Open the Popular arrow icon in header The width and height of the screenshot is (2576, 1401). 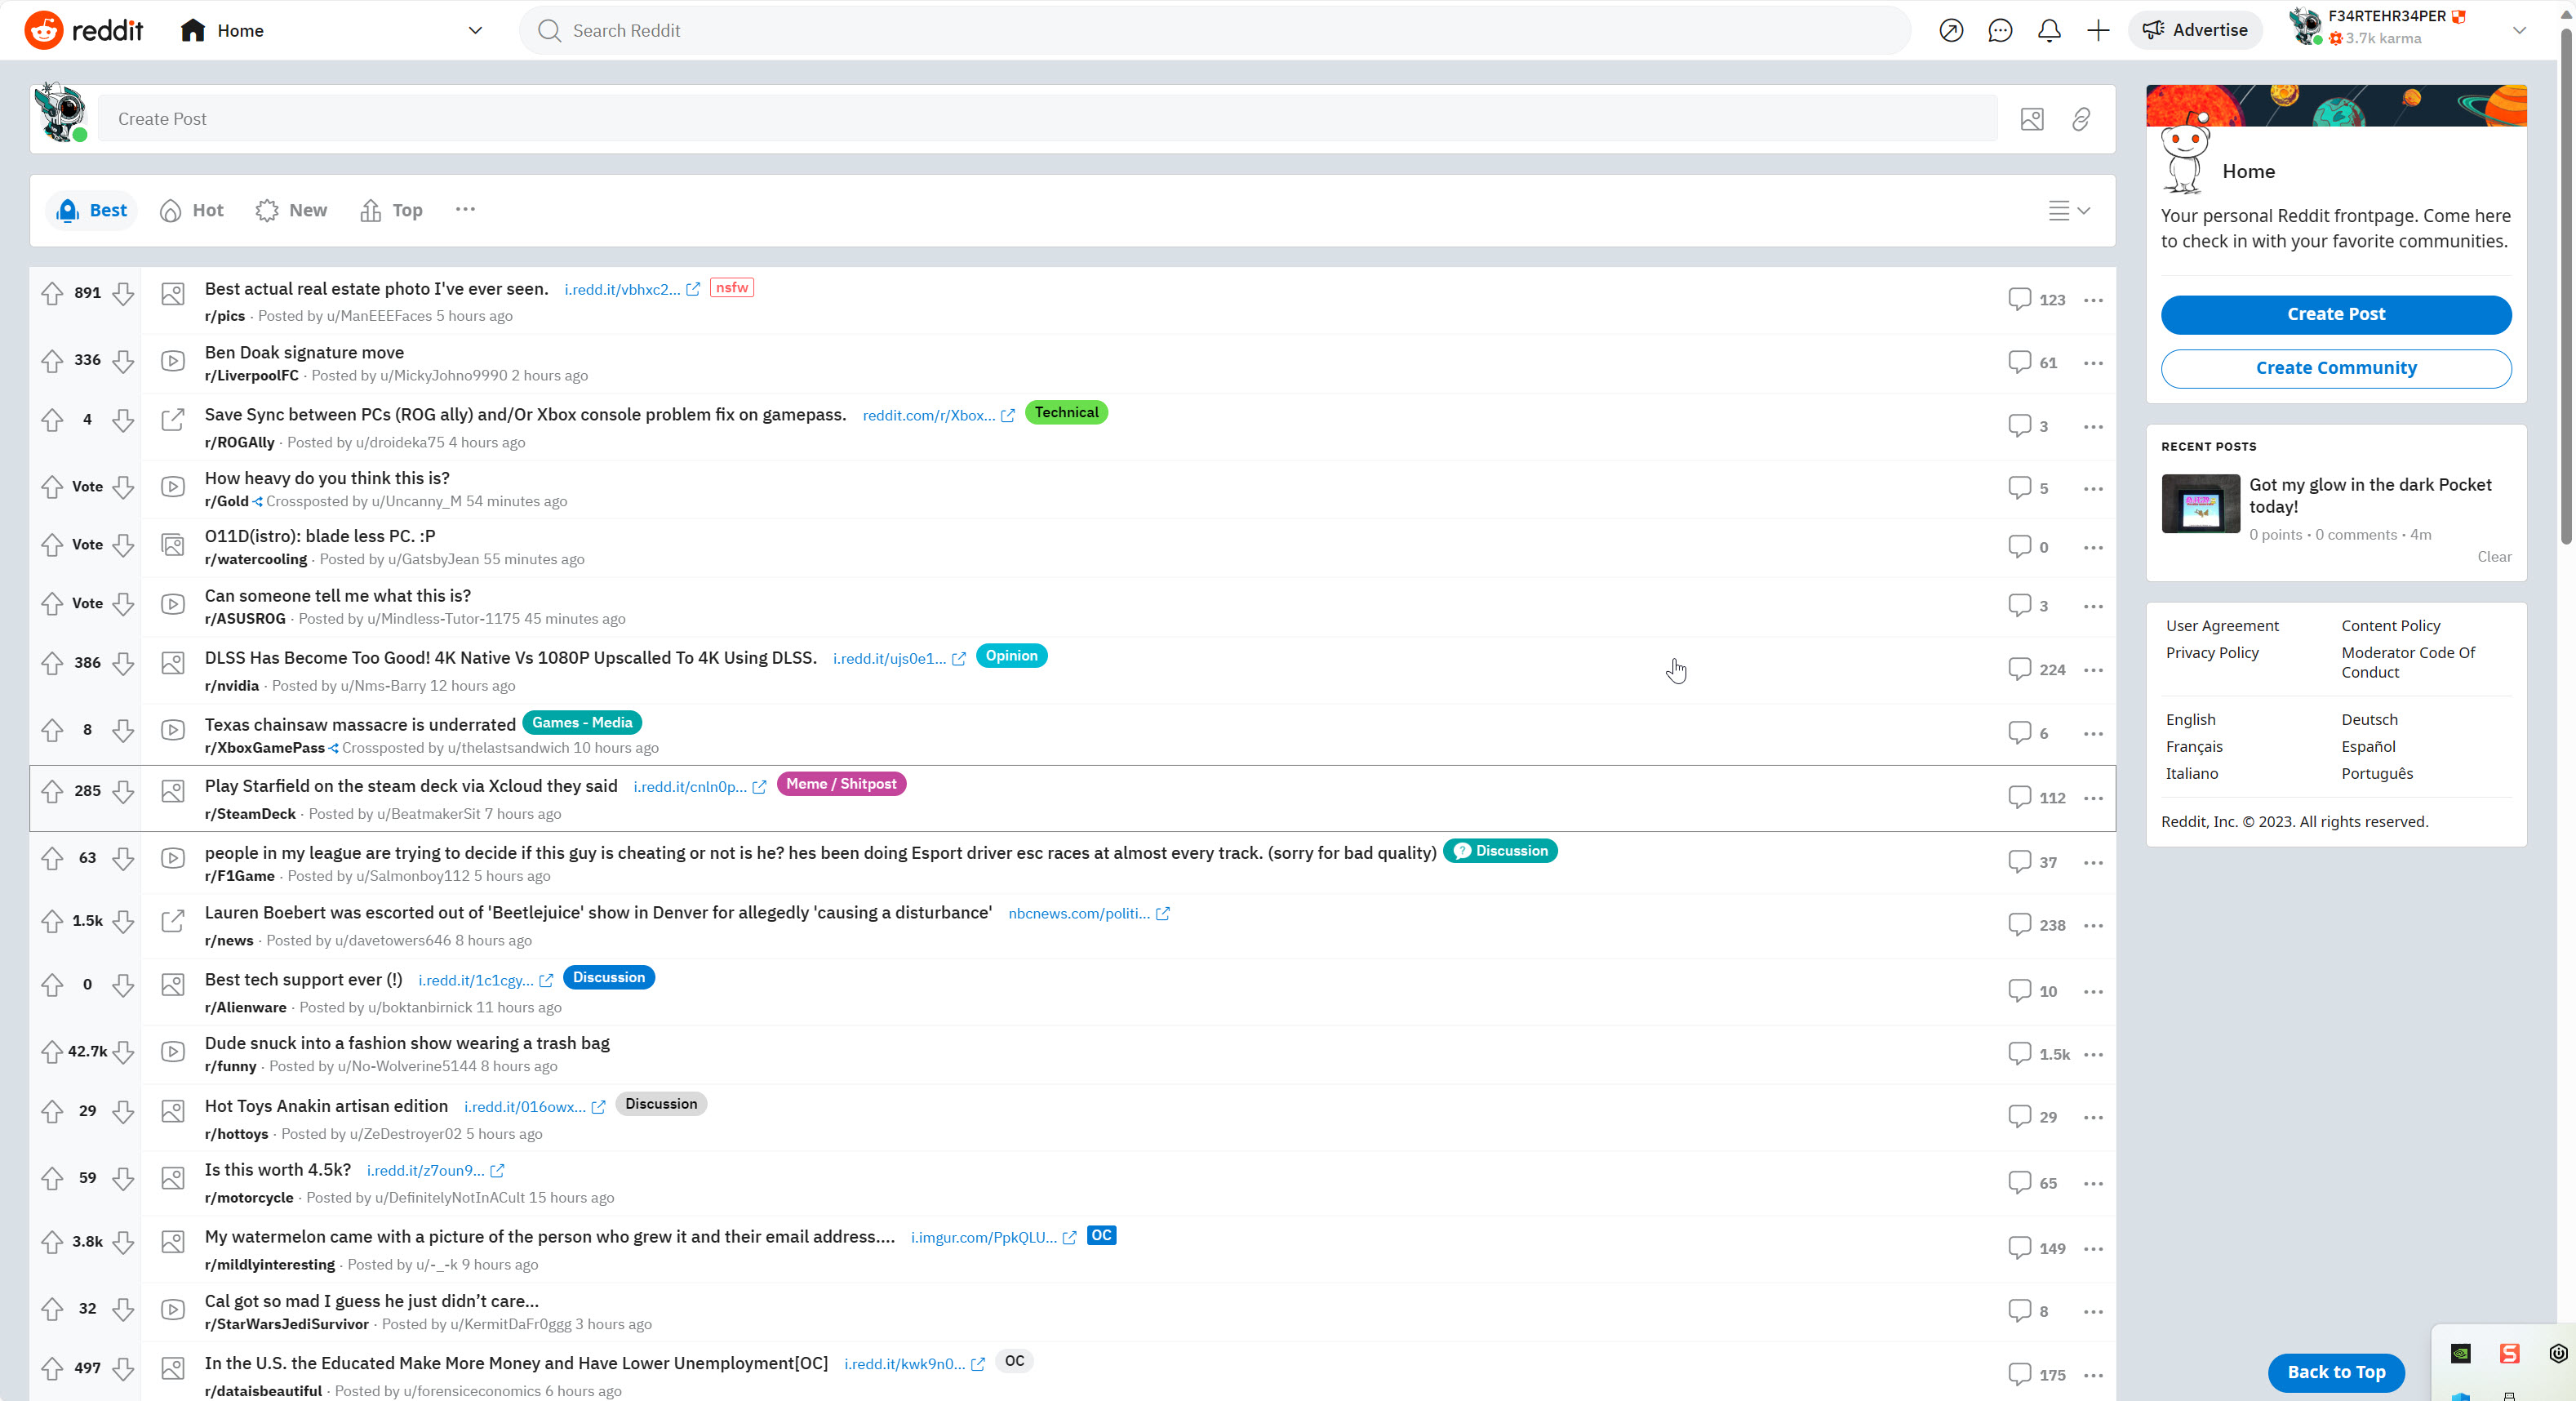click(1951, 30)
